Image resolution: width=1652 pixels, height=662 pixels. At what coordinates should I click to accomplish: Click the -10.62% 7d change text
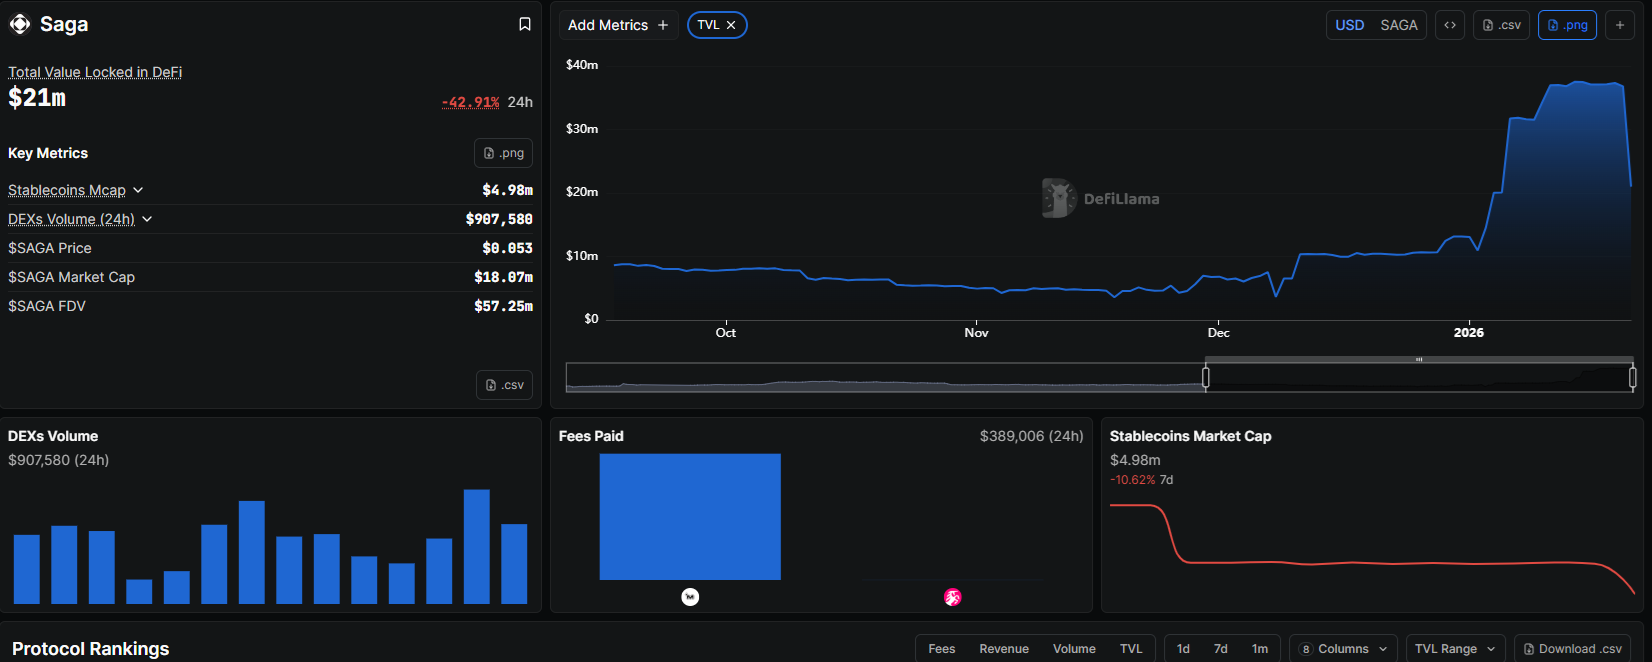1141,480
